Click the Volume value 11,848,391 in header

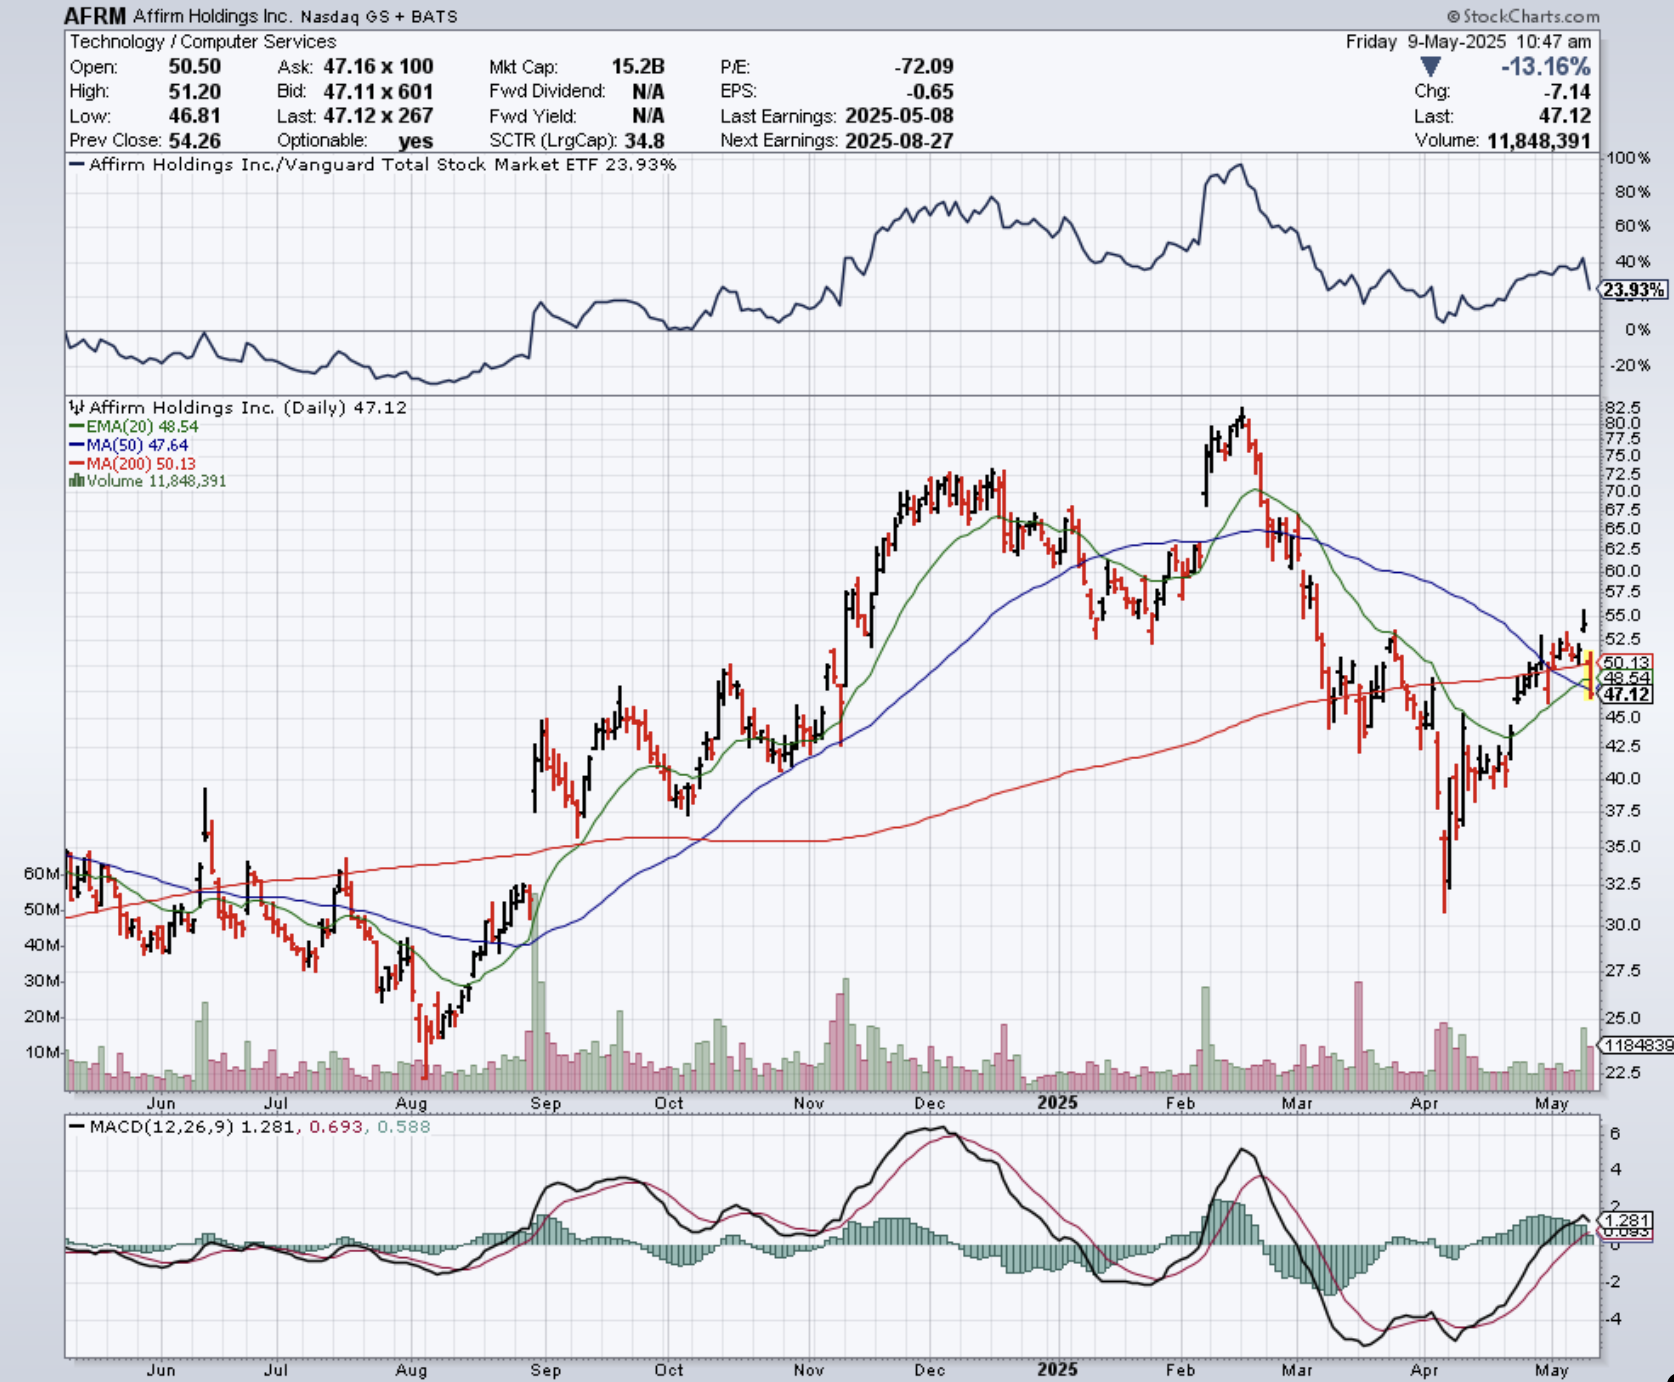point(1539,141)
